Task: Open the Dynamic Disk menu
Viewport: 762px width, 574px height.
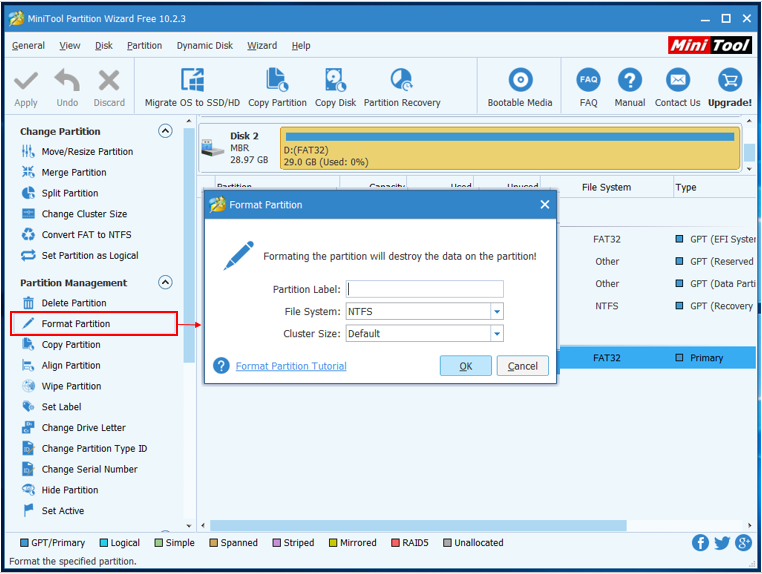Action: coord(205,46)
